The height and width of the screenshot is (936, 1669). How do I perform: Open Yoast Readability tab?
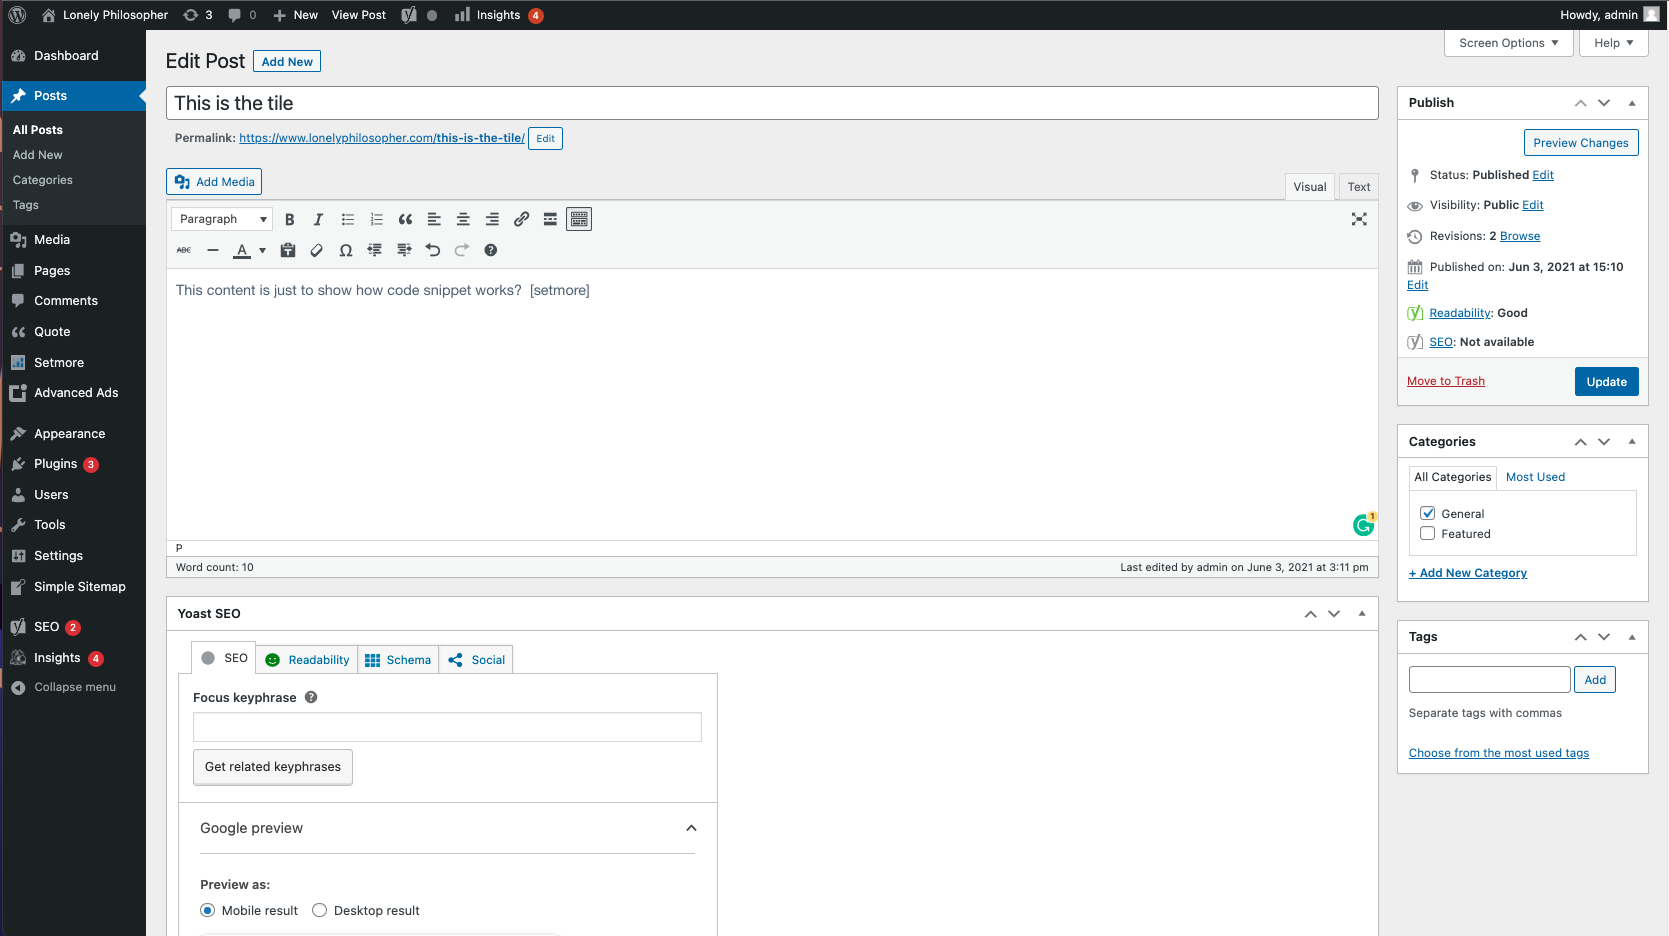point(308,660)
